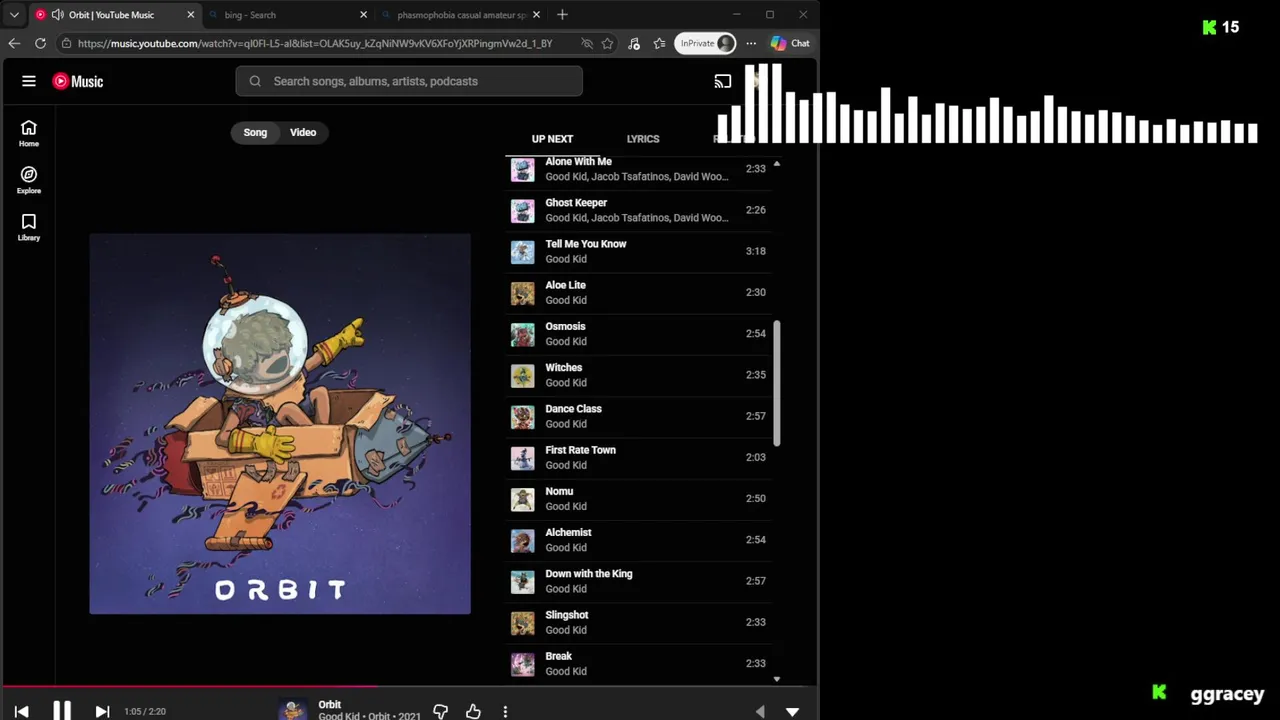Play Alone With Me from queue
Image resolution: width=1280 pixels, height=720 pixels.
pyautogui.click(x=638, y=169)
